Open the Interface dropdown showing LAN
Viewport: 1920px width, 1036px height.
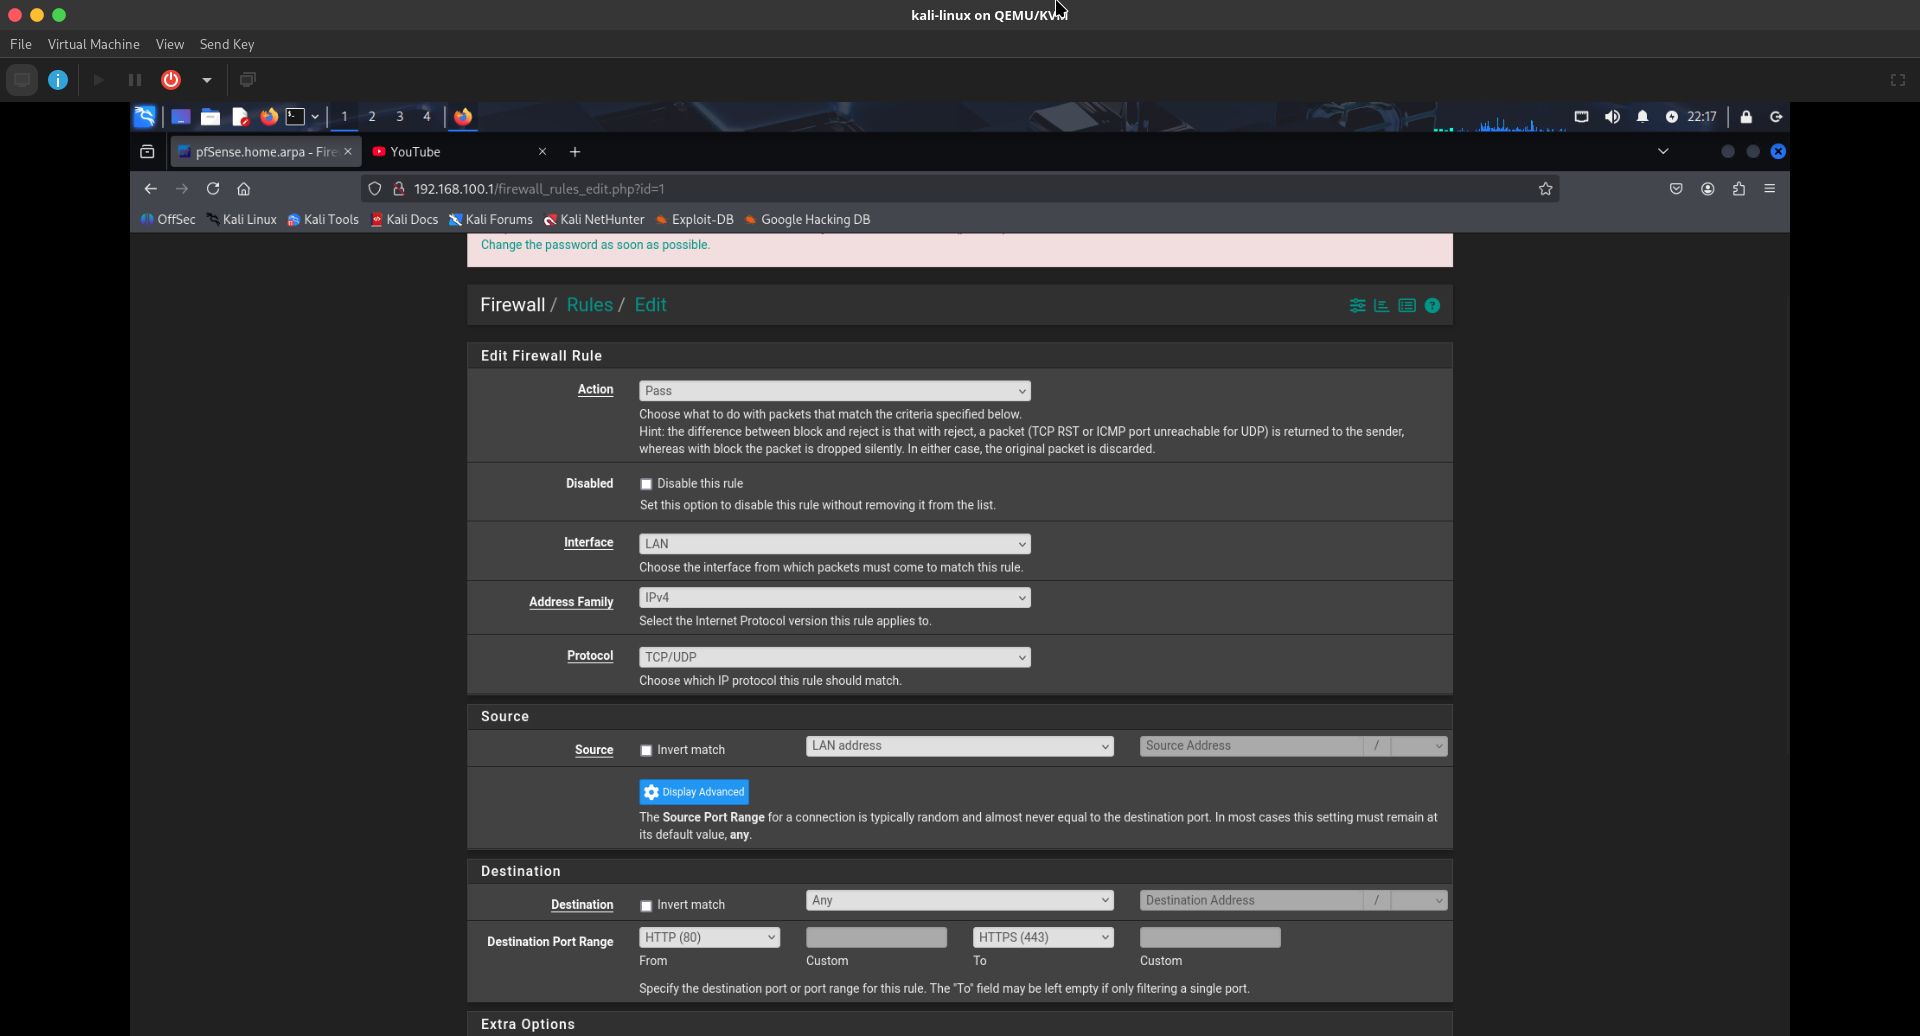(x=834, y=544)
